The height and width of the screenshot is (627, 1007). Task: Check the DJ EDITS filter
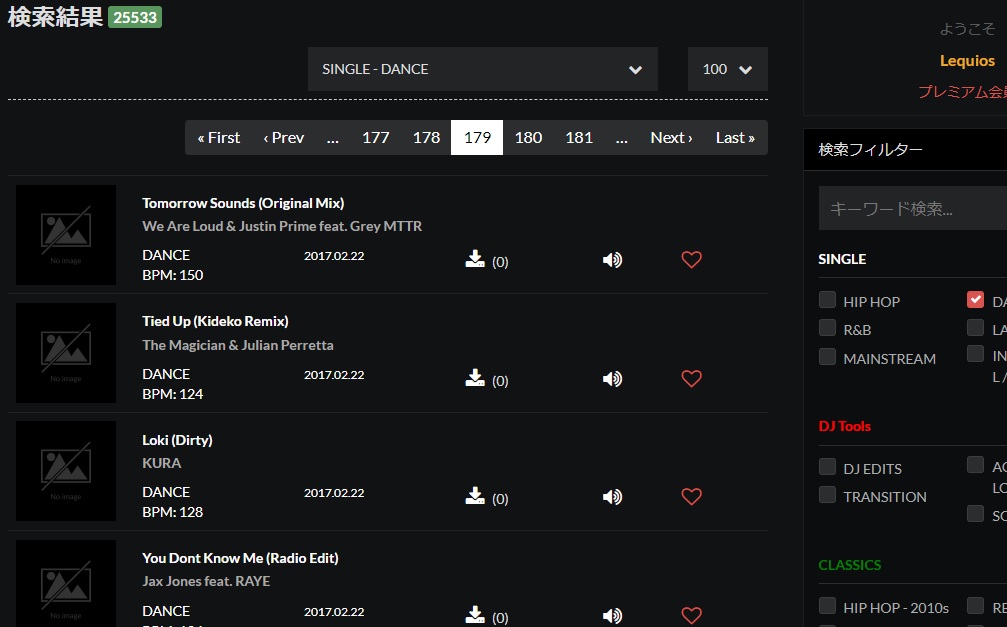[x=827, y=466]
